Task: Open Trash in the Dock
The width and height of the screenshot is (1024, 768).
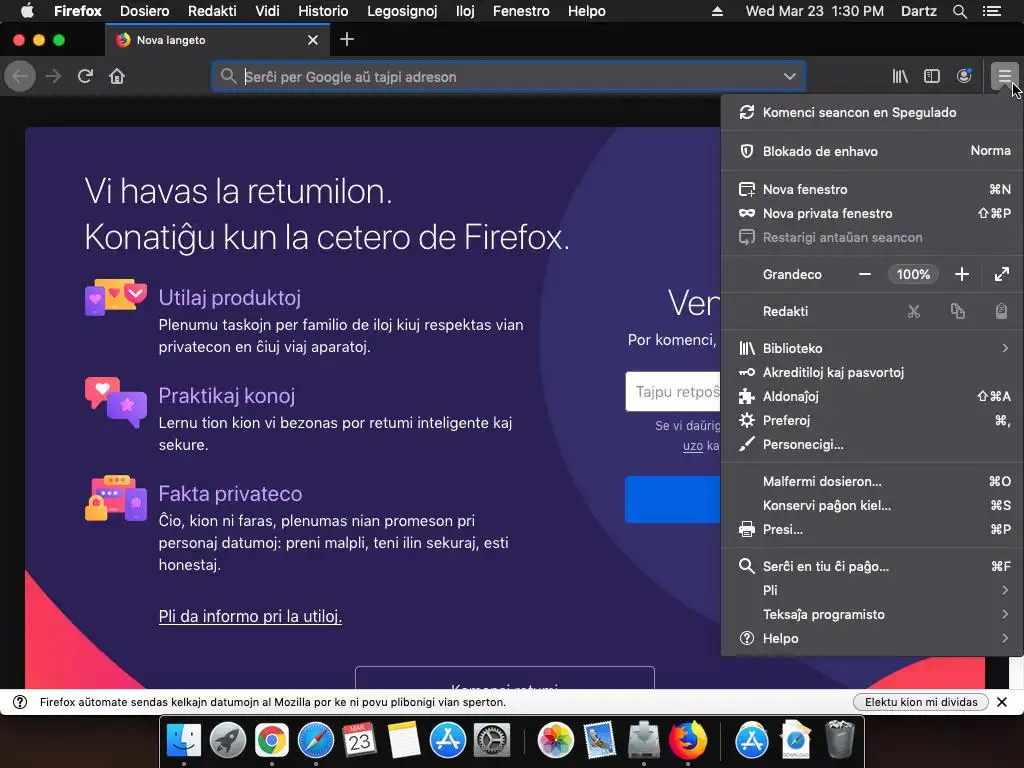Action: (839, 739)
